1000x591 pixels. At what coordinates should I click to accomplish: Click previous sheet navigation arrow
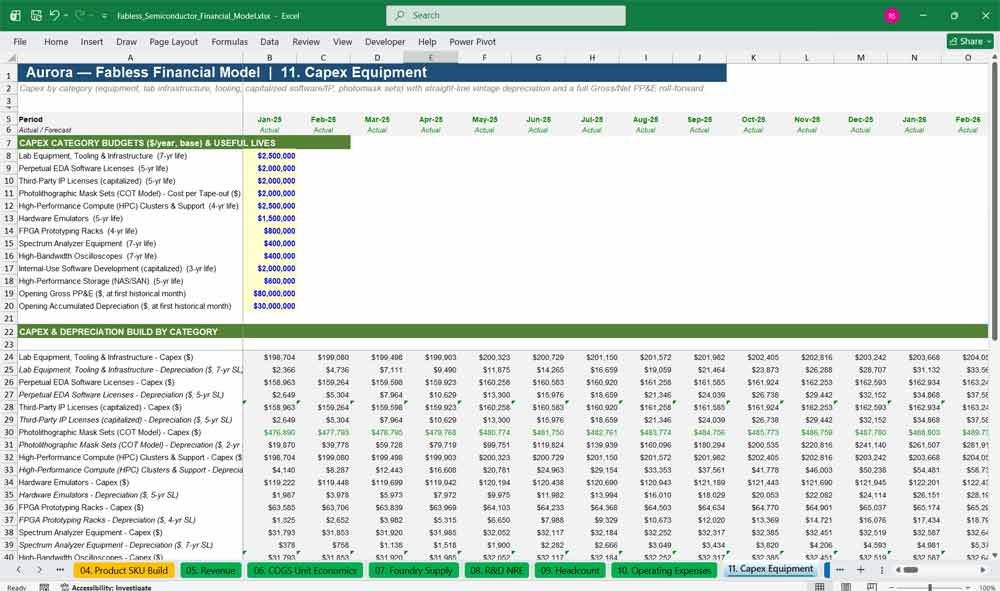point(18,569)
